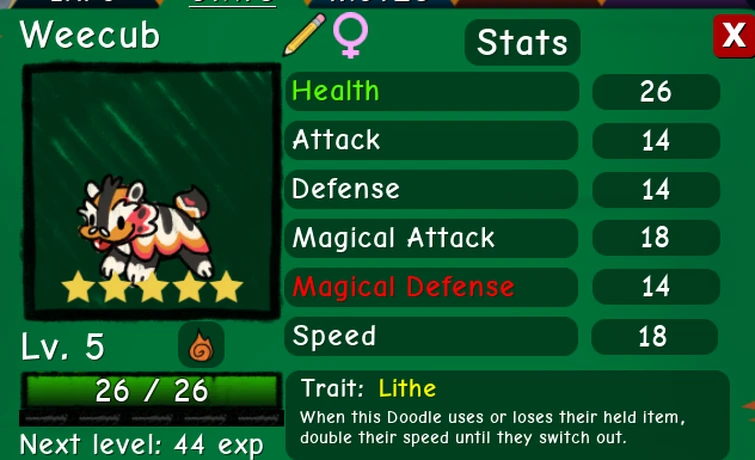Click the pink female gender symbol
The height and width of the screenshot is (460, 755).
(351, 35)
